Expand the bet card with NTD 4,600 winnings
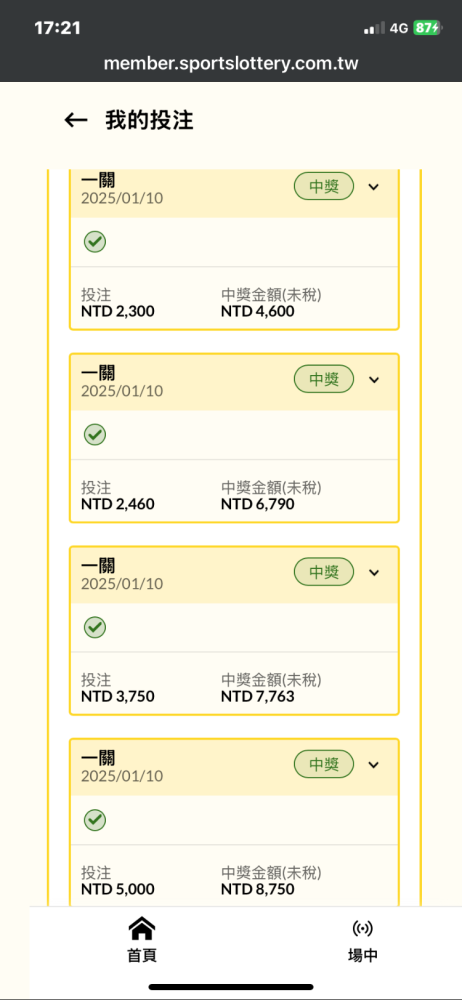This screenshot has height=1000, width=462. tap(374, 187)
